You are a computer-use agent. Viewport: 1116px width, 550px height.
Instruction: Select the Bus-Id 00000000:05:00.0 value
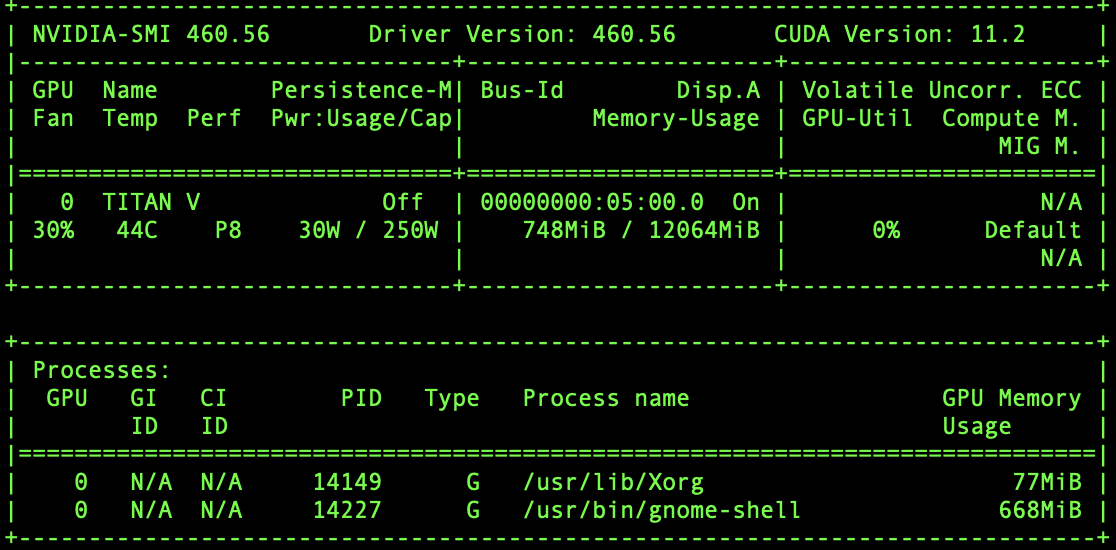point(592,203)
